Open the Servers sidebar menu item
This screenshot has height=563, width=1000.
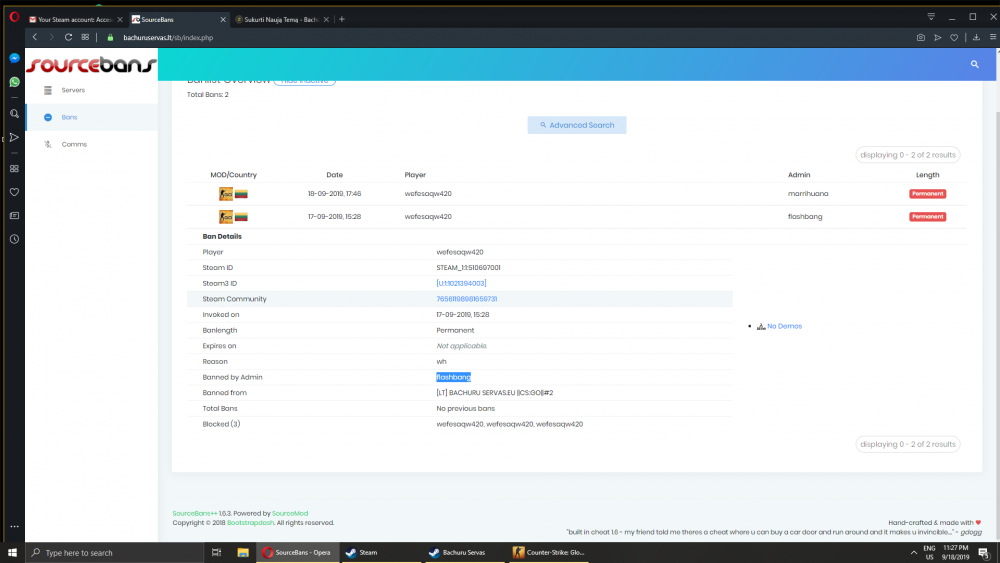point(73,90)
